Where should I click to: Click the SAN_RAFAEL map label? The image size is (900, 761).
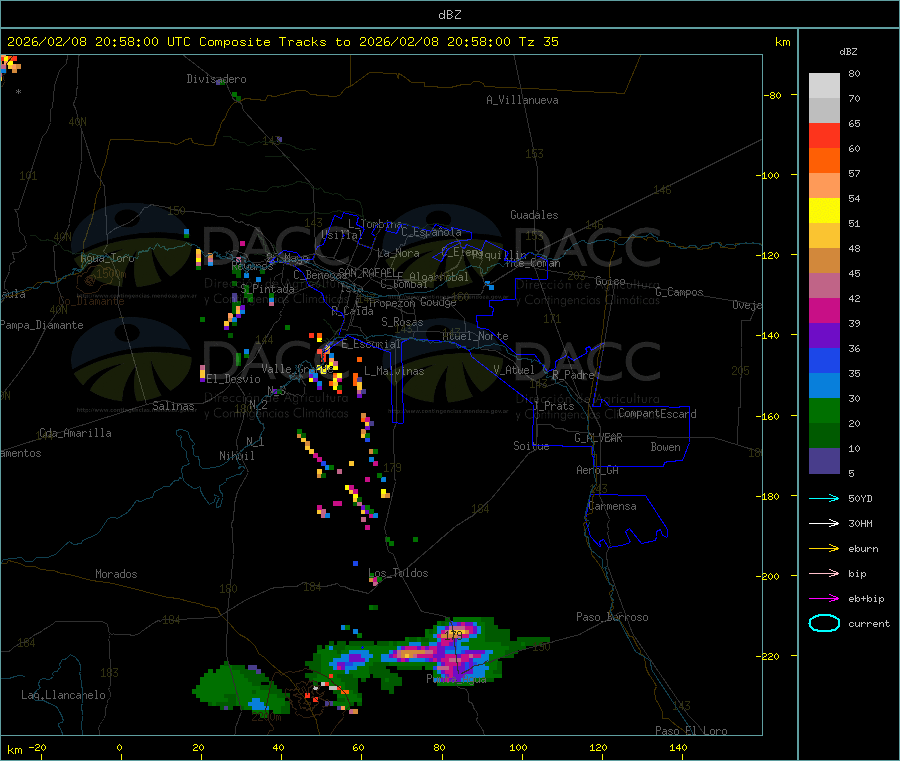(366, 272)
